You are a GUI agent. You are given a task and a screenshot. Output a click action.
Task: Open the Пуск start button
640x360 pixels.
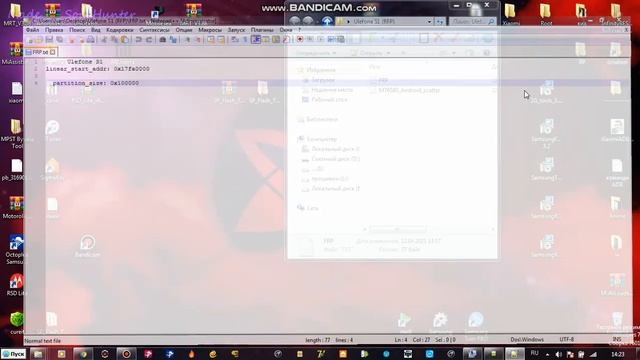click(13, 354)
